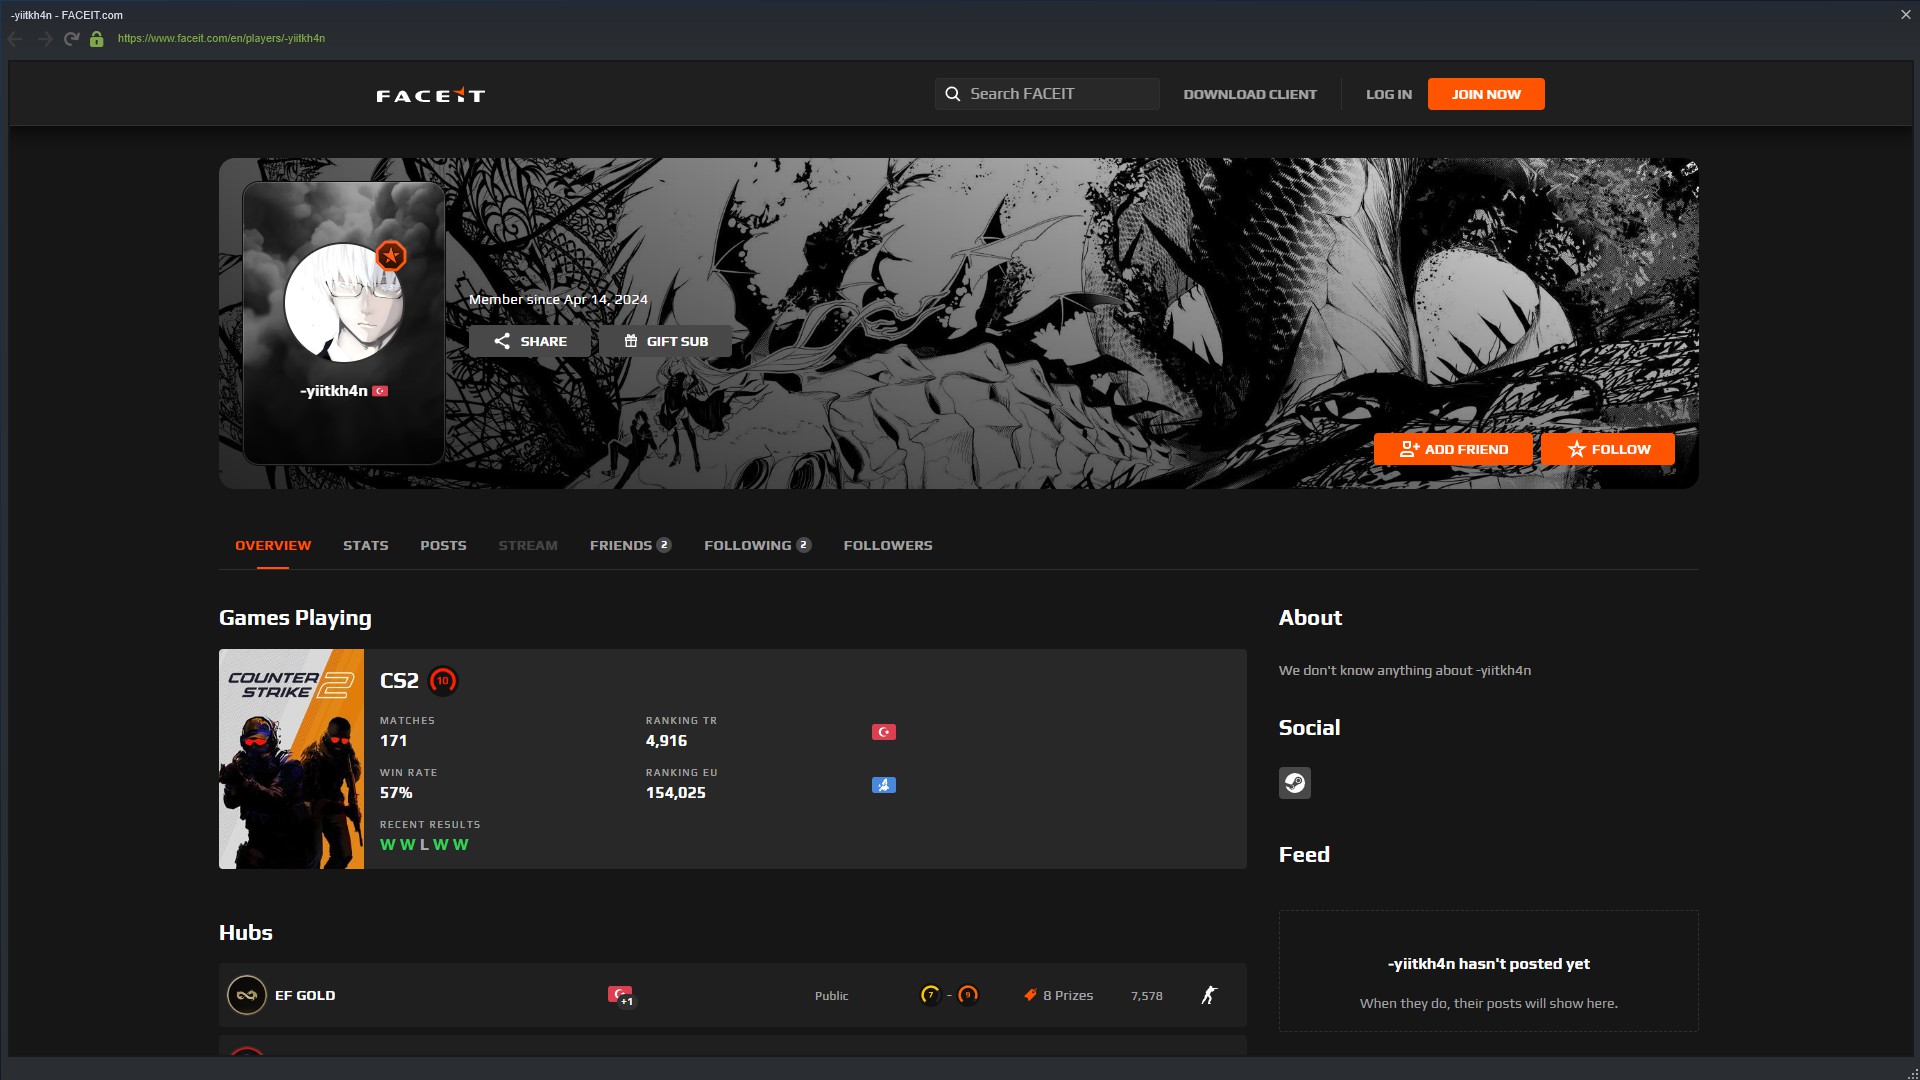Open the EF GOLD hub name
The height and width of the screenshot is (1080, 1920).
pos(305,995)
